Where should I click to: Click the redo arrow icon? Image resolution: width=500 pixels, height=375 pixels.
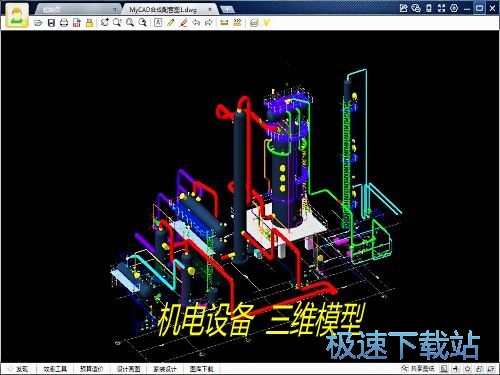point(209,23)
